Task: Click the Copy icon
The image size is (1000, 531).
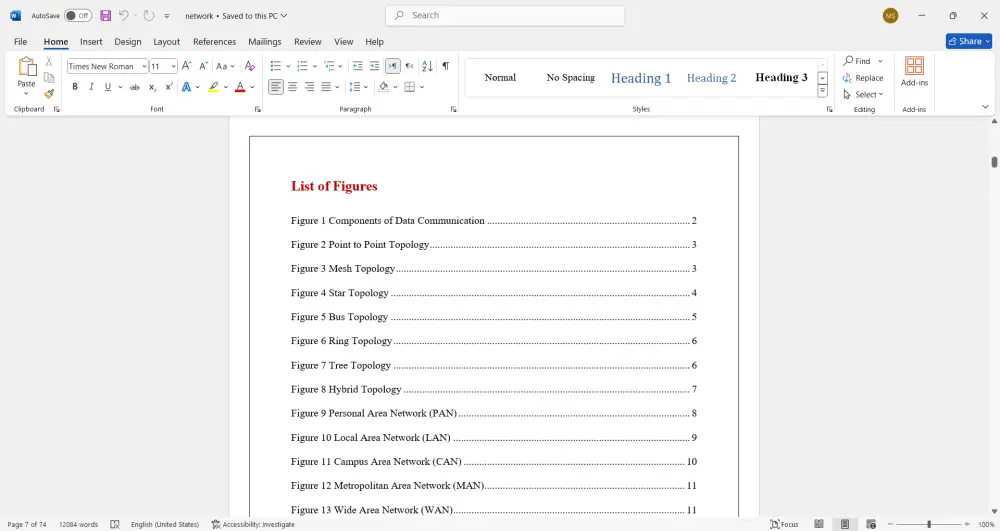Action: click(x=49, y=78)
